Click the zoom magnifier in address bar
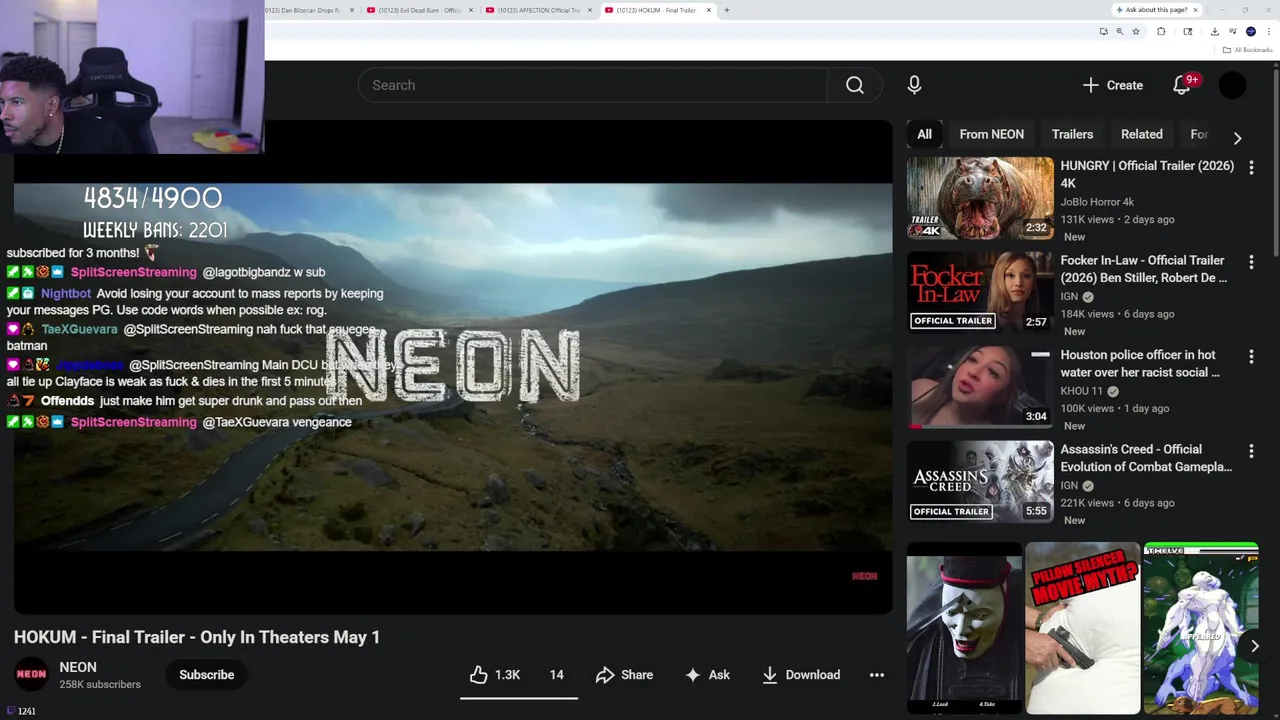The image size is (1280, 720). click(x=1119, y=31)
